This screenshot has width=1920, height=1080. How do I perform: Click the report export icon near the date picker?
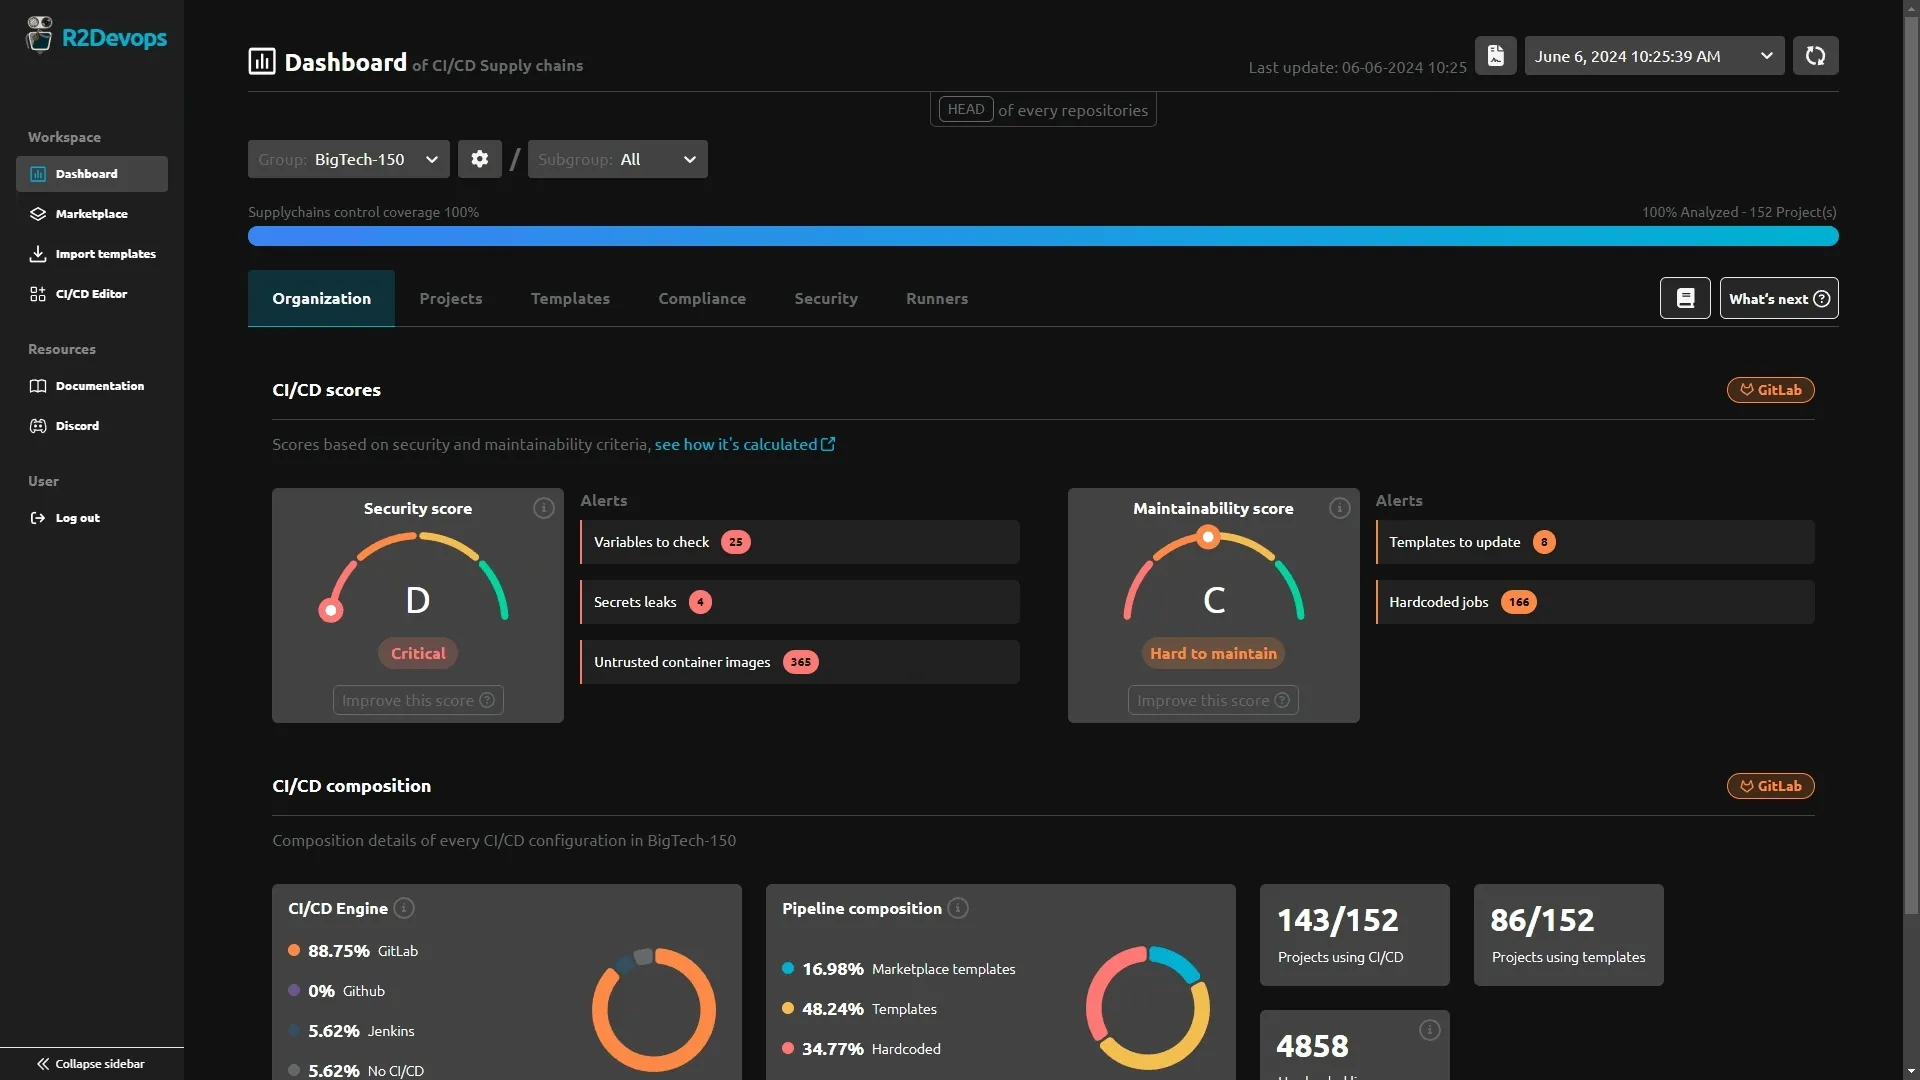click(x=1496, y=55)
